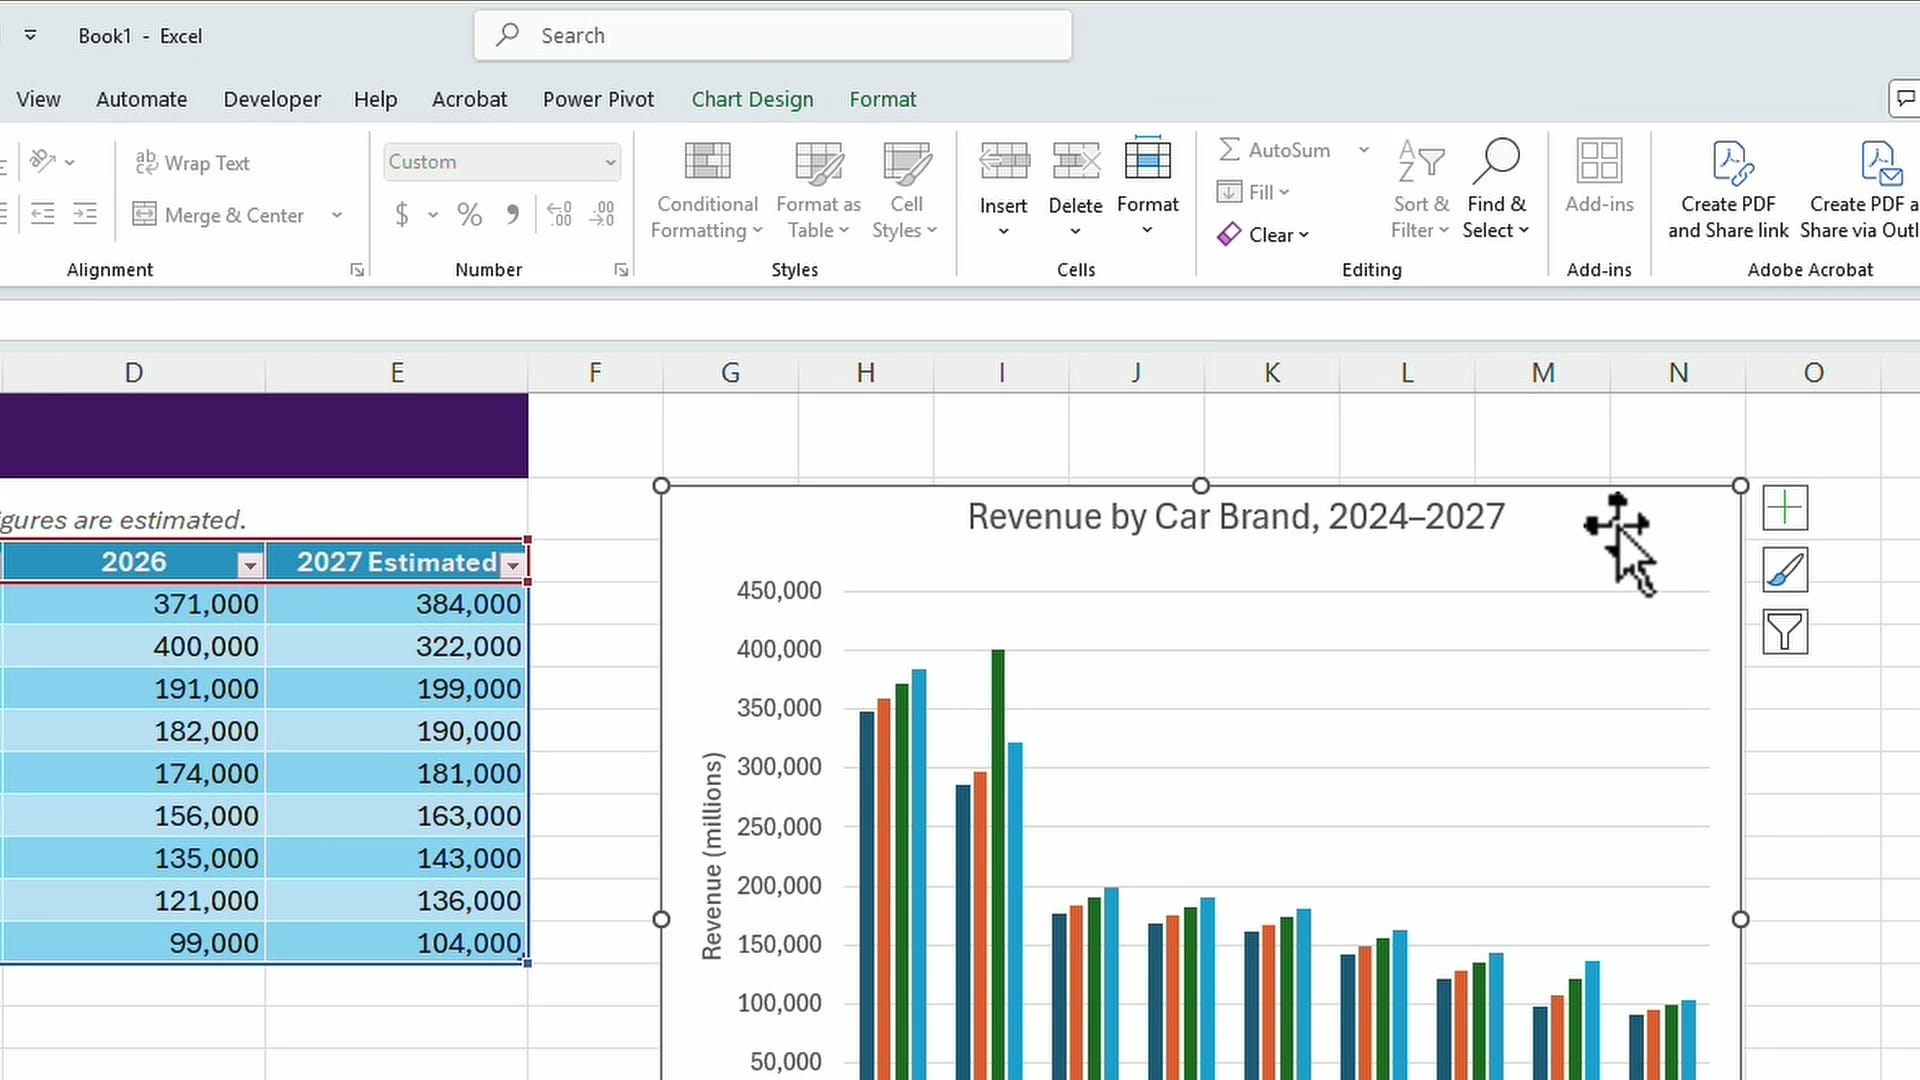Expand Accounting format dropdown arrow

[433, 215]
